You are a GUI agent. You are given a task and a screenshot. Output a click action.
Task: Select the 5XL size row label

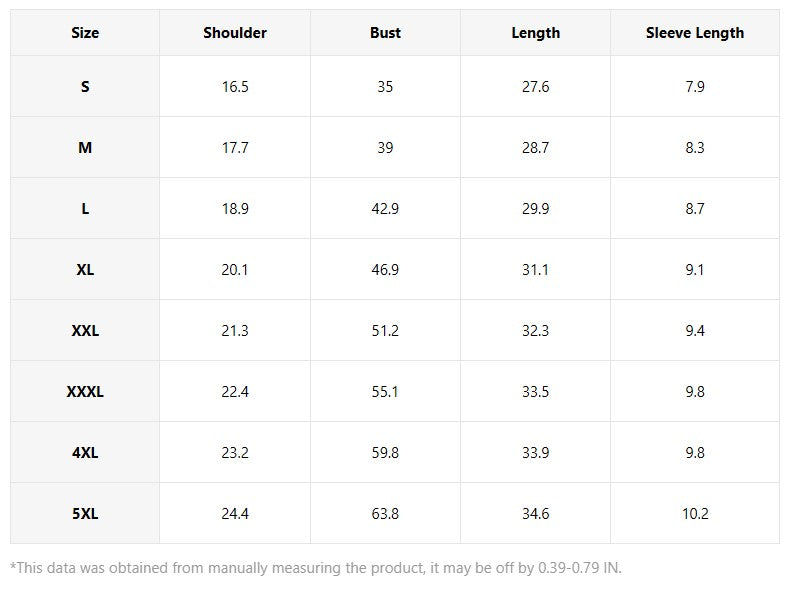click(x=85, y=514)
